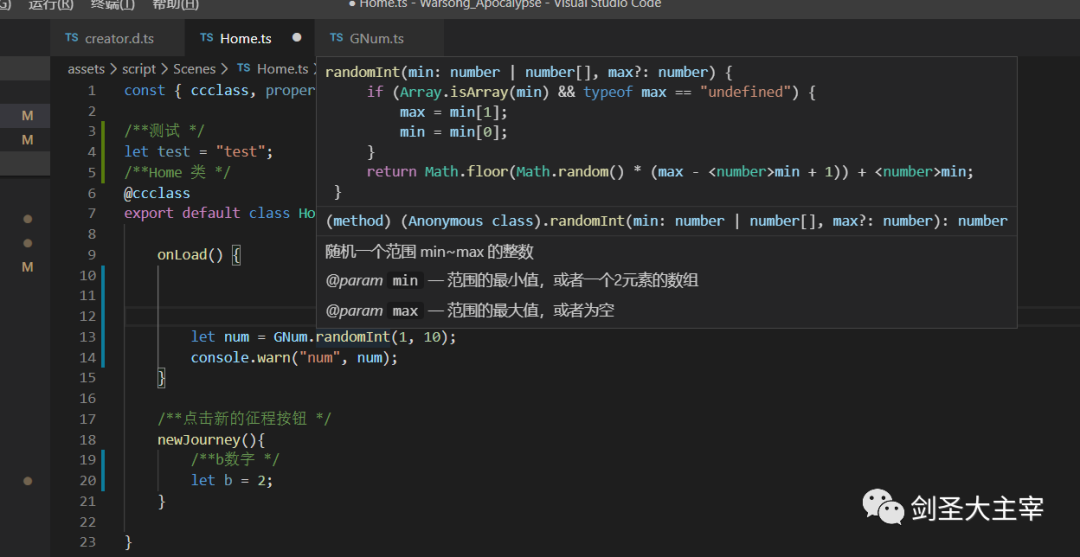Click 'export default class' on line 7

click(x=208, y=213)
